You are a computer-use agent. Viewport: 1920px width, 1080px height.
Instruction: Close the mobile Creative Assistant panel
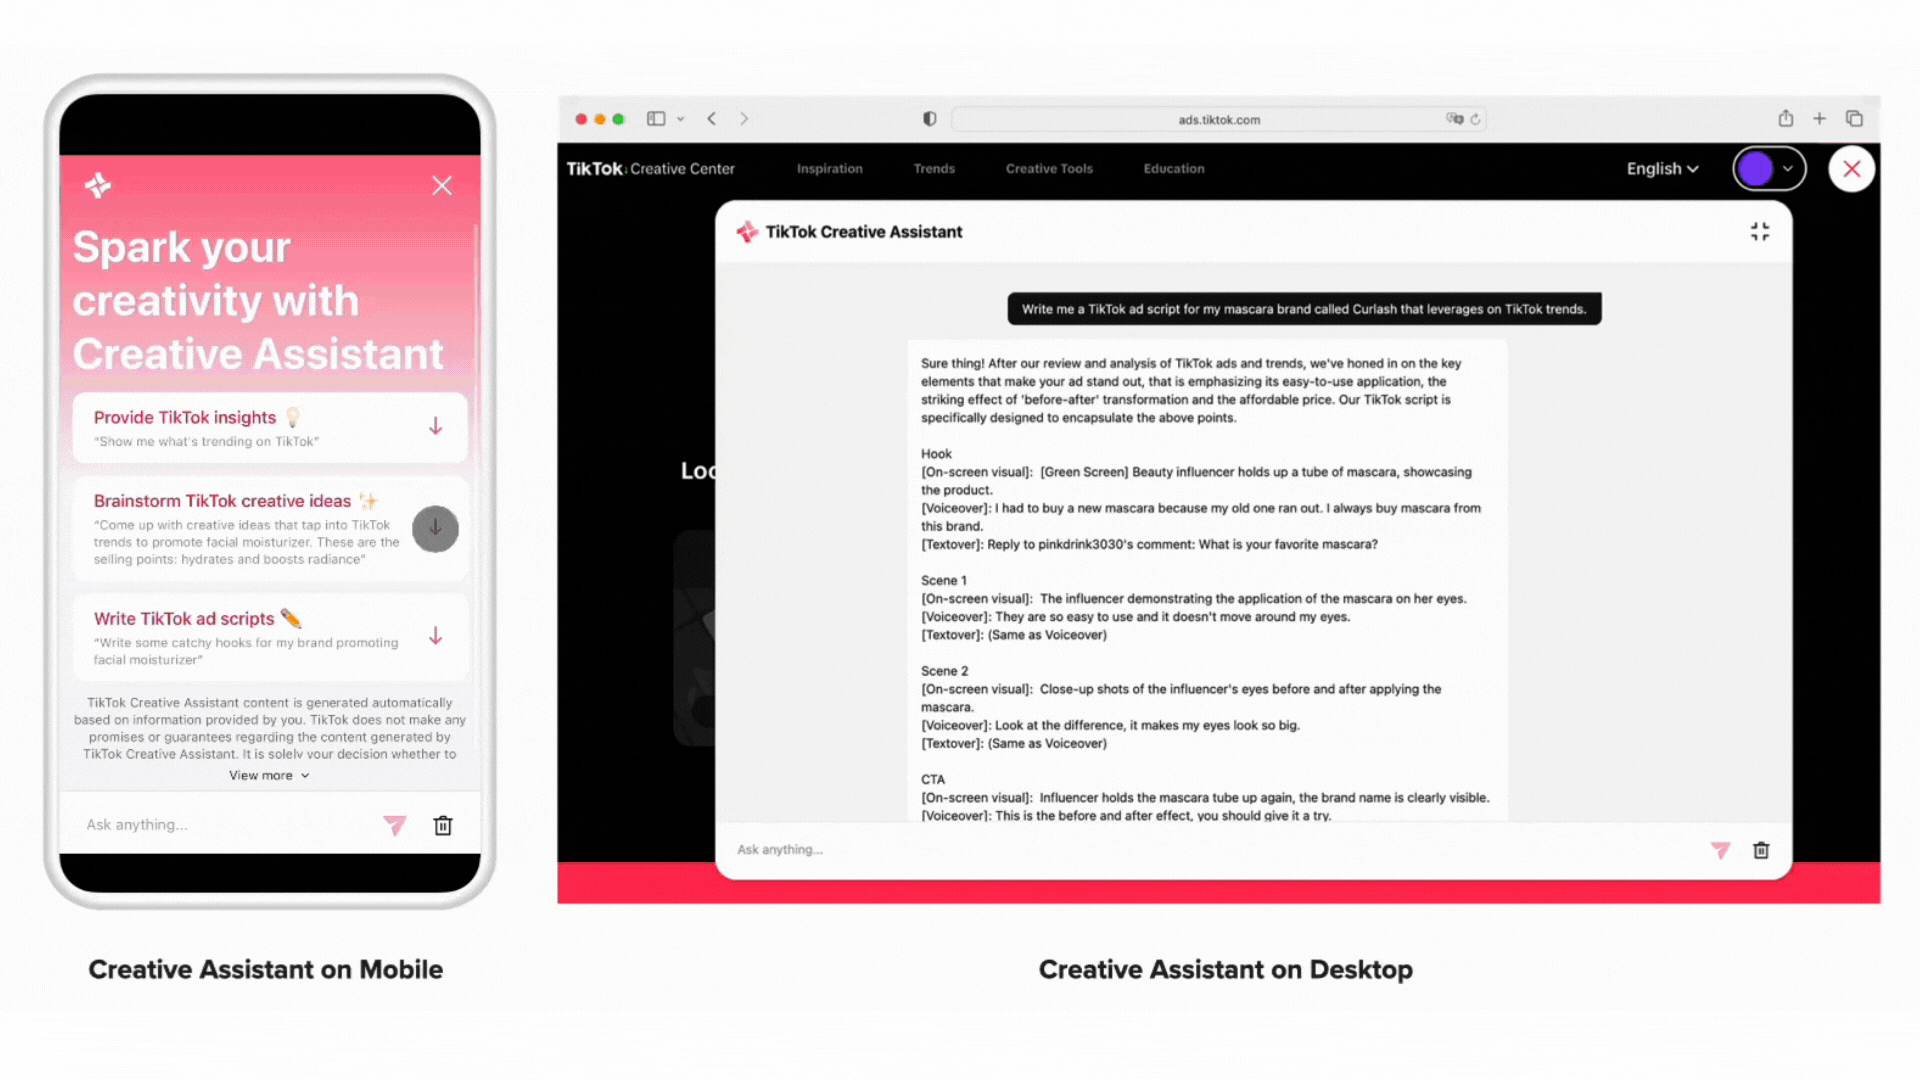[442, 185]
